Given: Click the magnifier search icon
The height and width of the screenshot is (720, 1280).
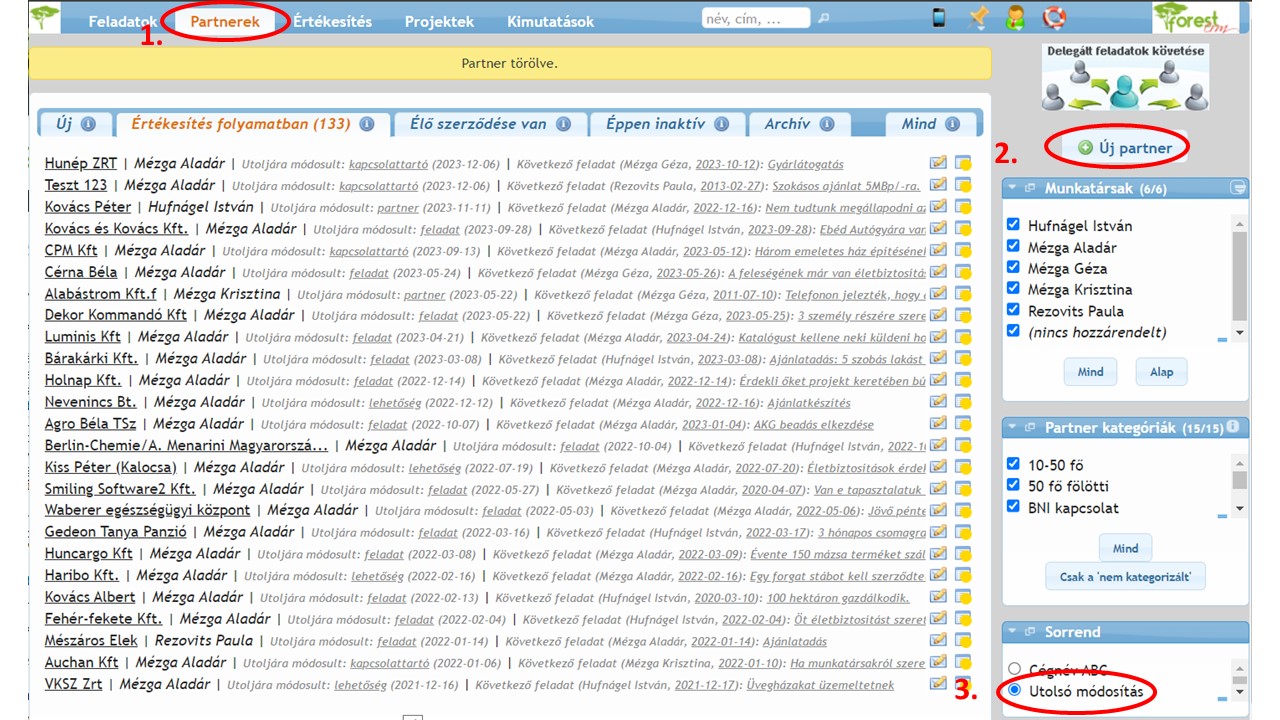Looking at the screenshot, I should pyautogui.click(x=824, y=18).
